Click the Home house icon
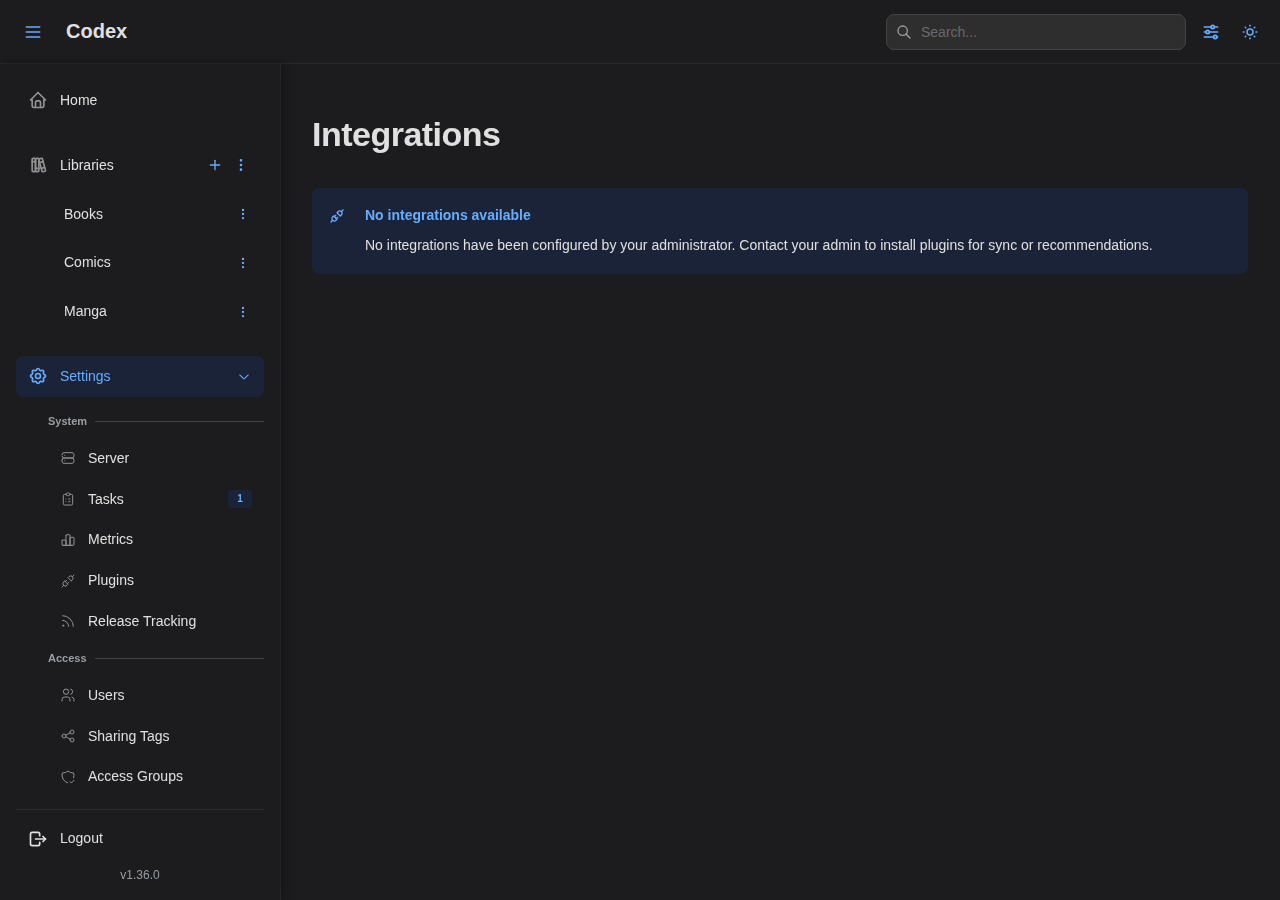The height and width of the screenshot is (900, 1280). (38, 100)
